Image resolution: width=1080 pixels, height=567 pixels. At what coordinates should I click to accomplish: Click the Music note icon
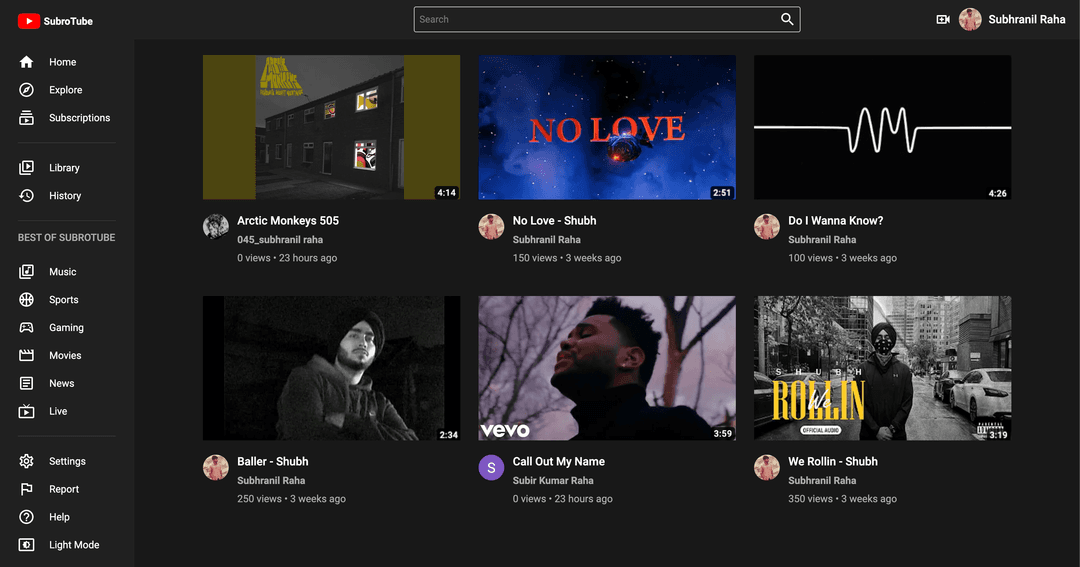tap(26, 271)
